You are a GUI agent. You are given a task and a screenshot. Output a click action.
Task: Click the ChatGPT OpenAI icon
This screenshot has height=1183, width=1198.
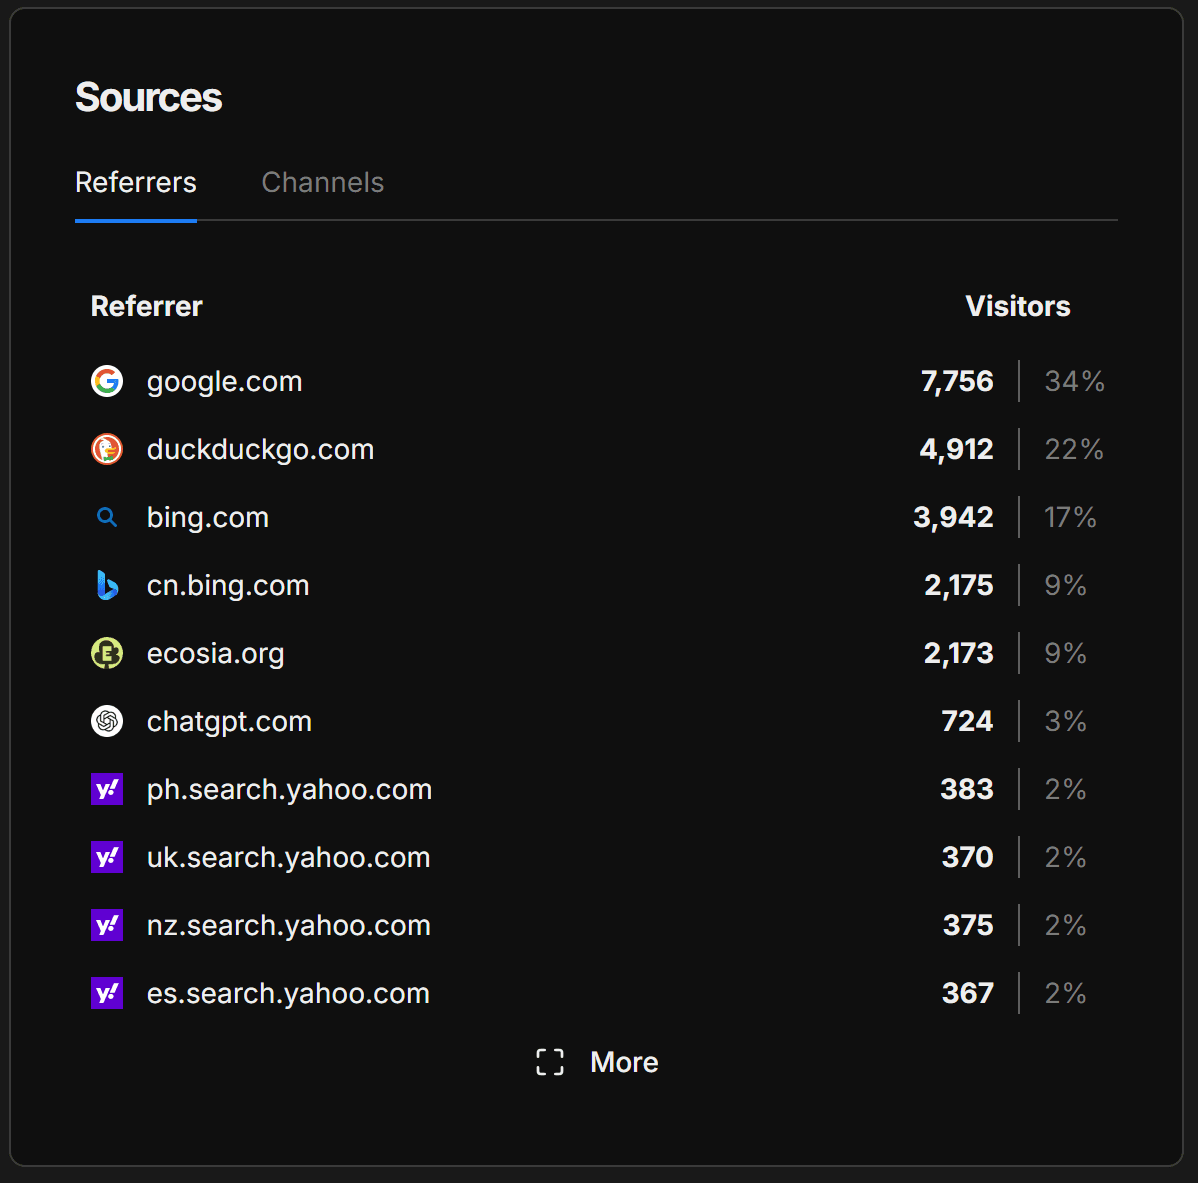point(107,721)
